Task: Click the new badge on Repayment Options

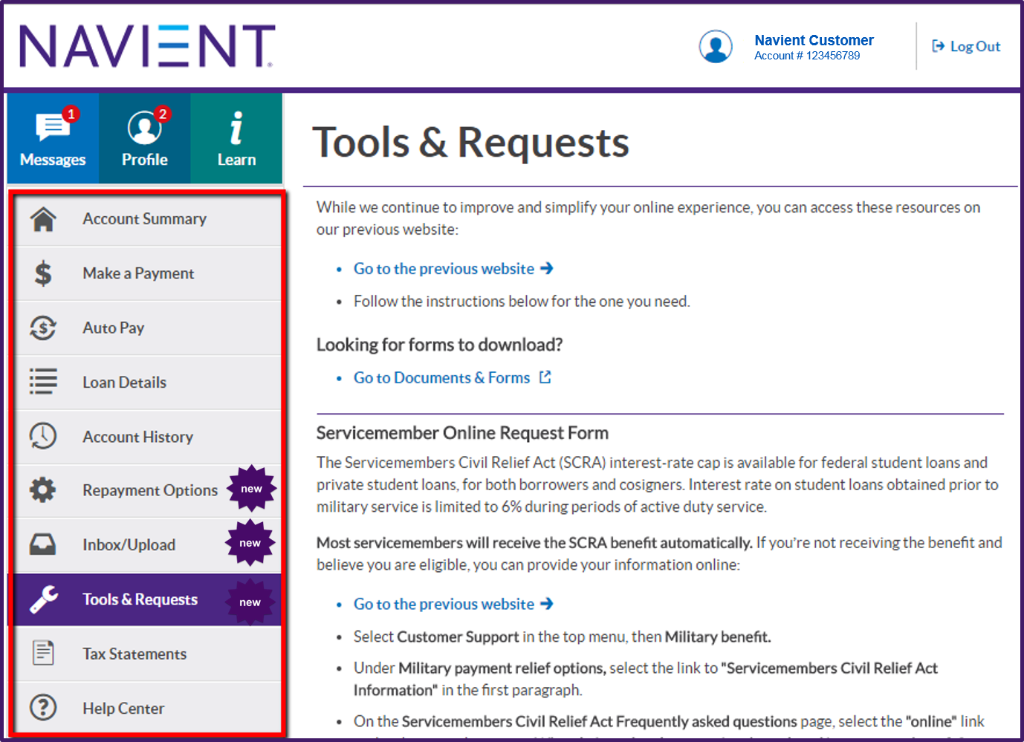Action: tap(251, 489)
